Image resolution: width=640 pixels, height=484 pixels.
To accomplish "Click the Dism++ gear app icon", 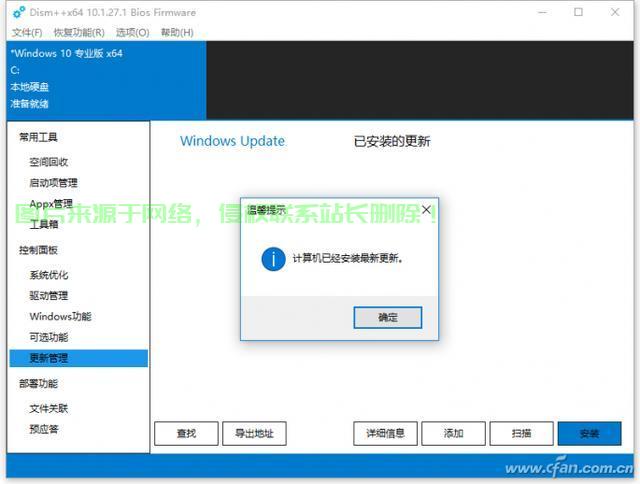I will (19, 13).
